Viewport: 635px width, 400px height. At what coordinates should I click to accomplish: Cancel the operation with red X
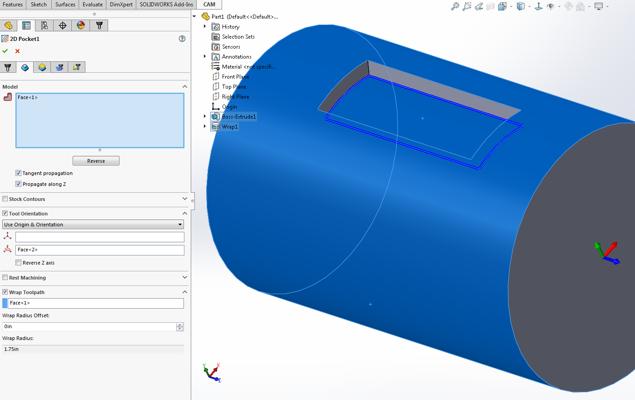(x=17, y=51)
